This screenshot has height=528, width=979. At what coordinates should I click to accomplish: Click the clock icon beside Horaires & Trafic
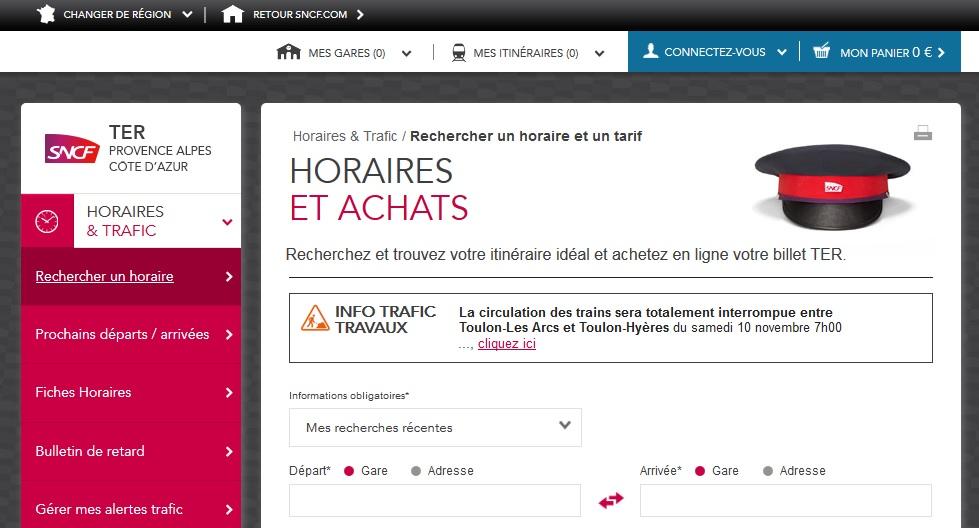pyautogui.click(x=47, y=221)
